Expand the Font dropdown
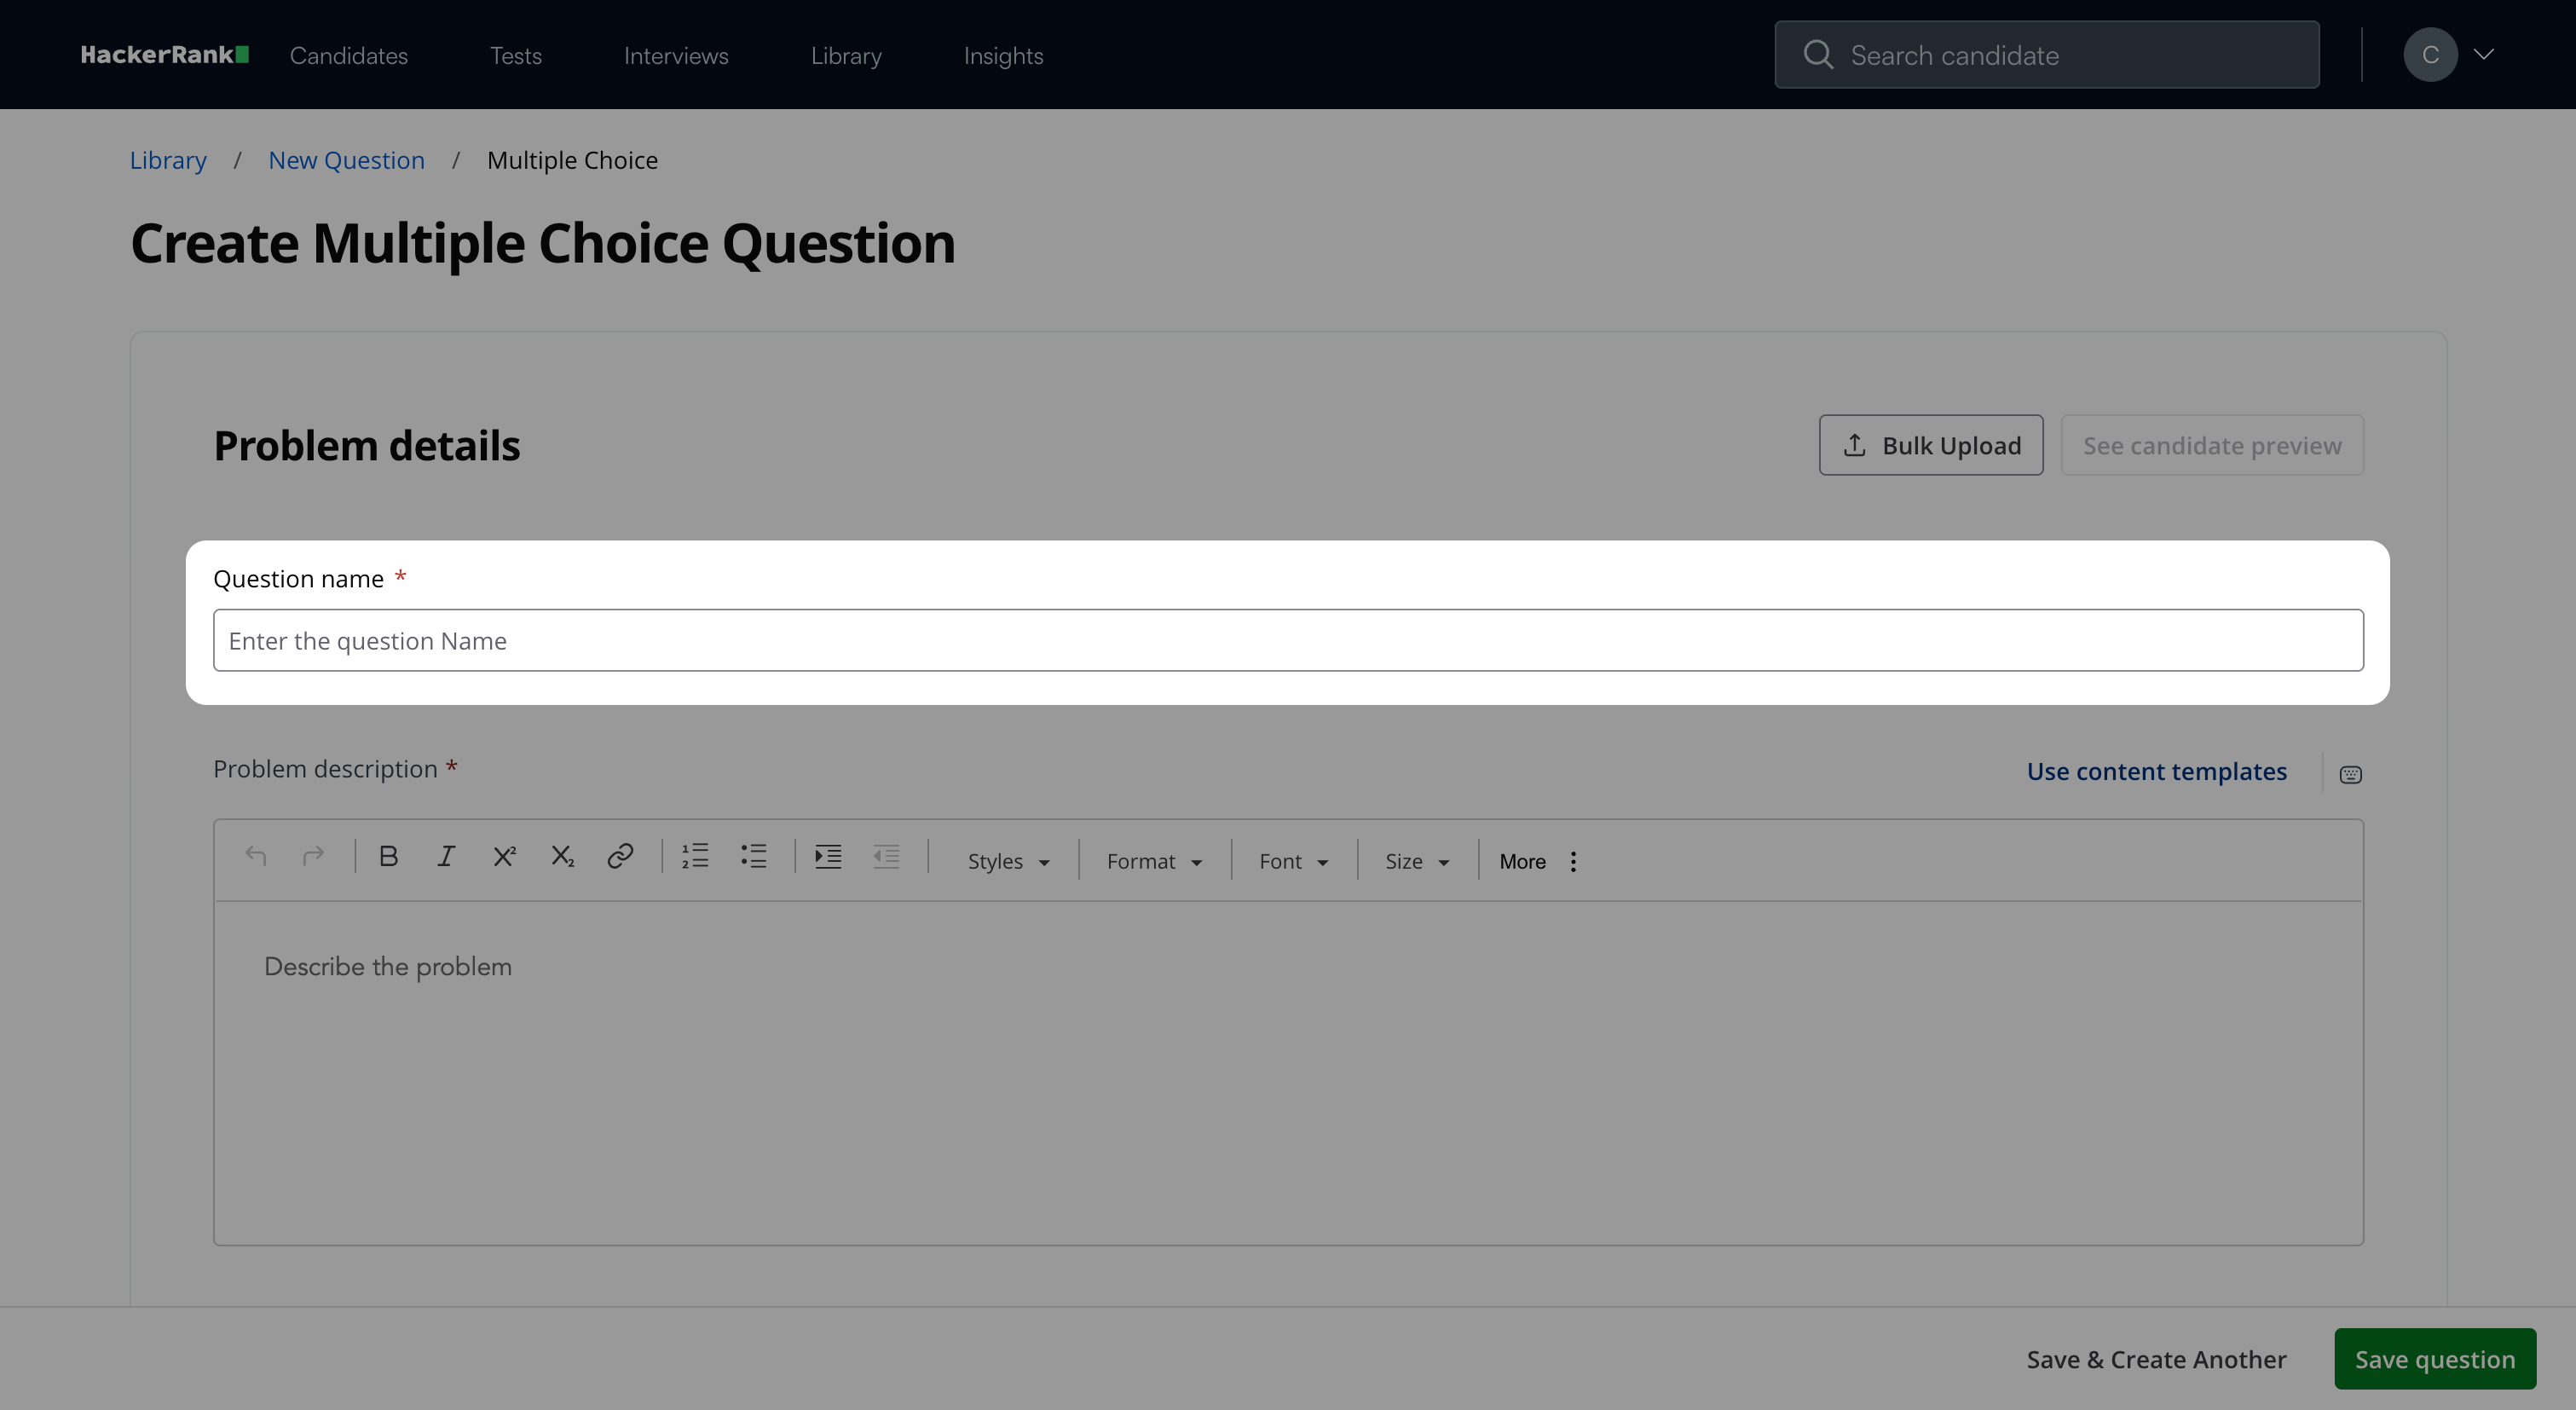 (1293, 862)
